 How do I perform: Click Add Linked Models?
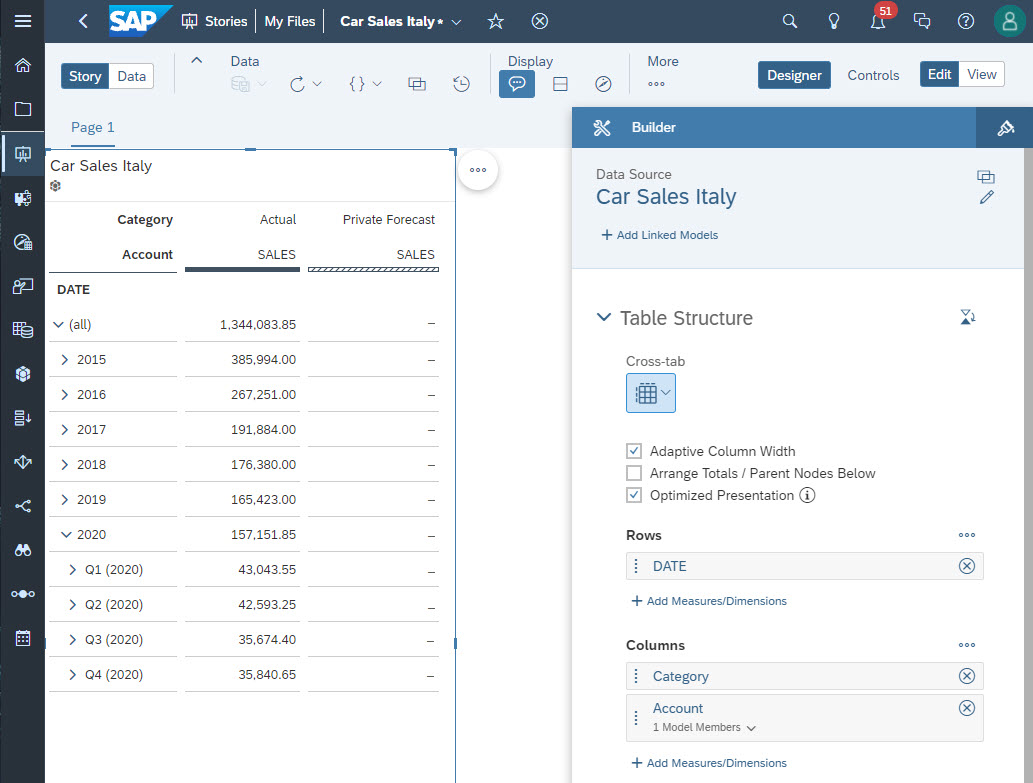(x=659, y=235)
